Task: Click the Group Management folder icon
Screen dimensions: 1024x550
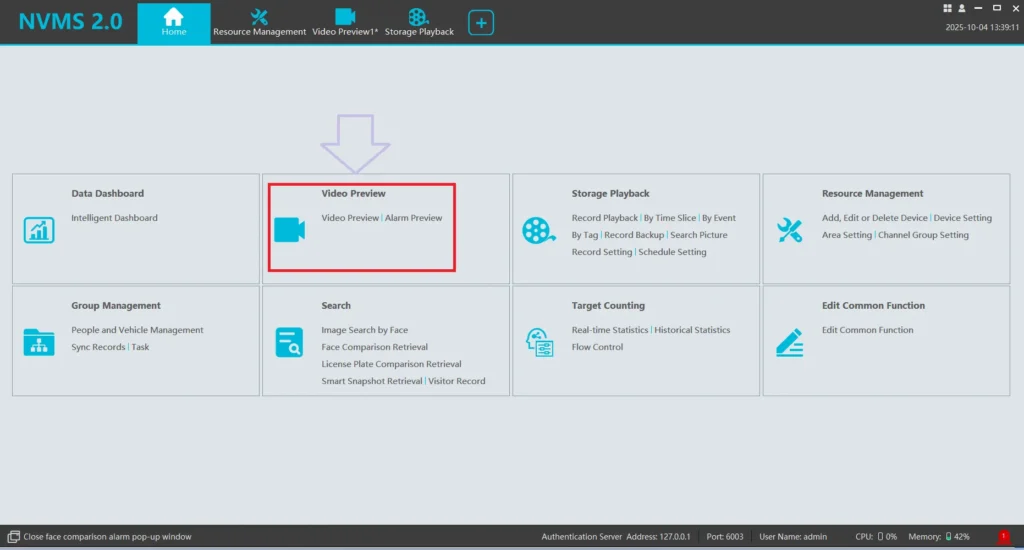Action: point(39,342)
